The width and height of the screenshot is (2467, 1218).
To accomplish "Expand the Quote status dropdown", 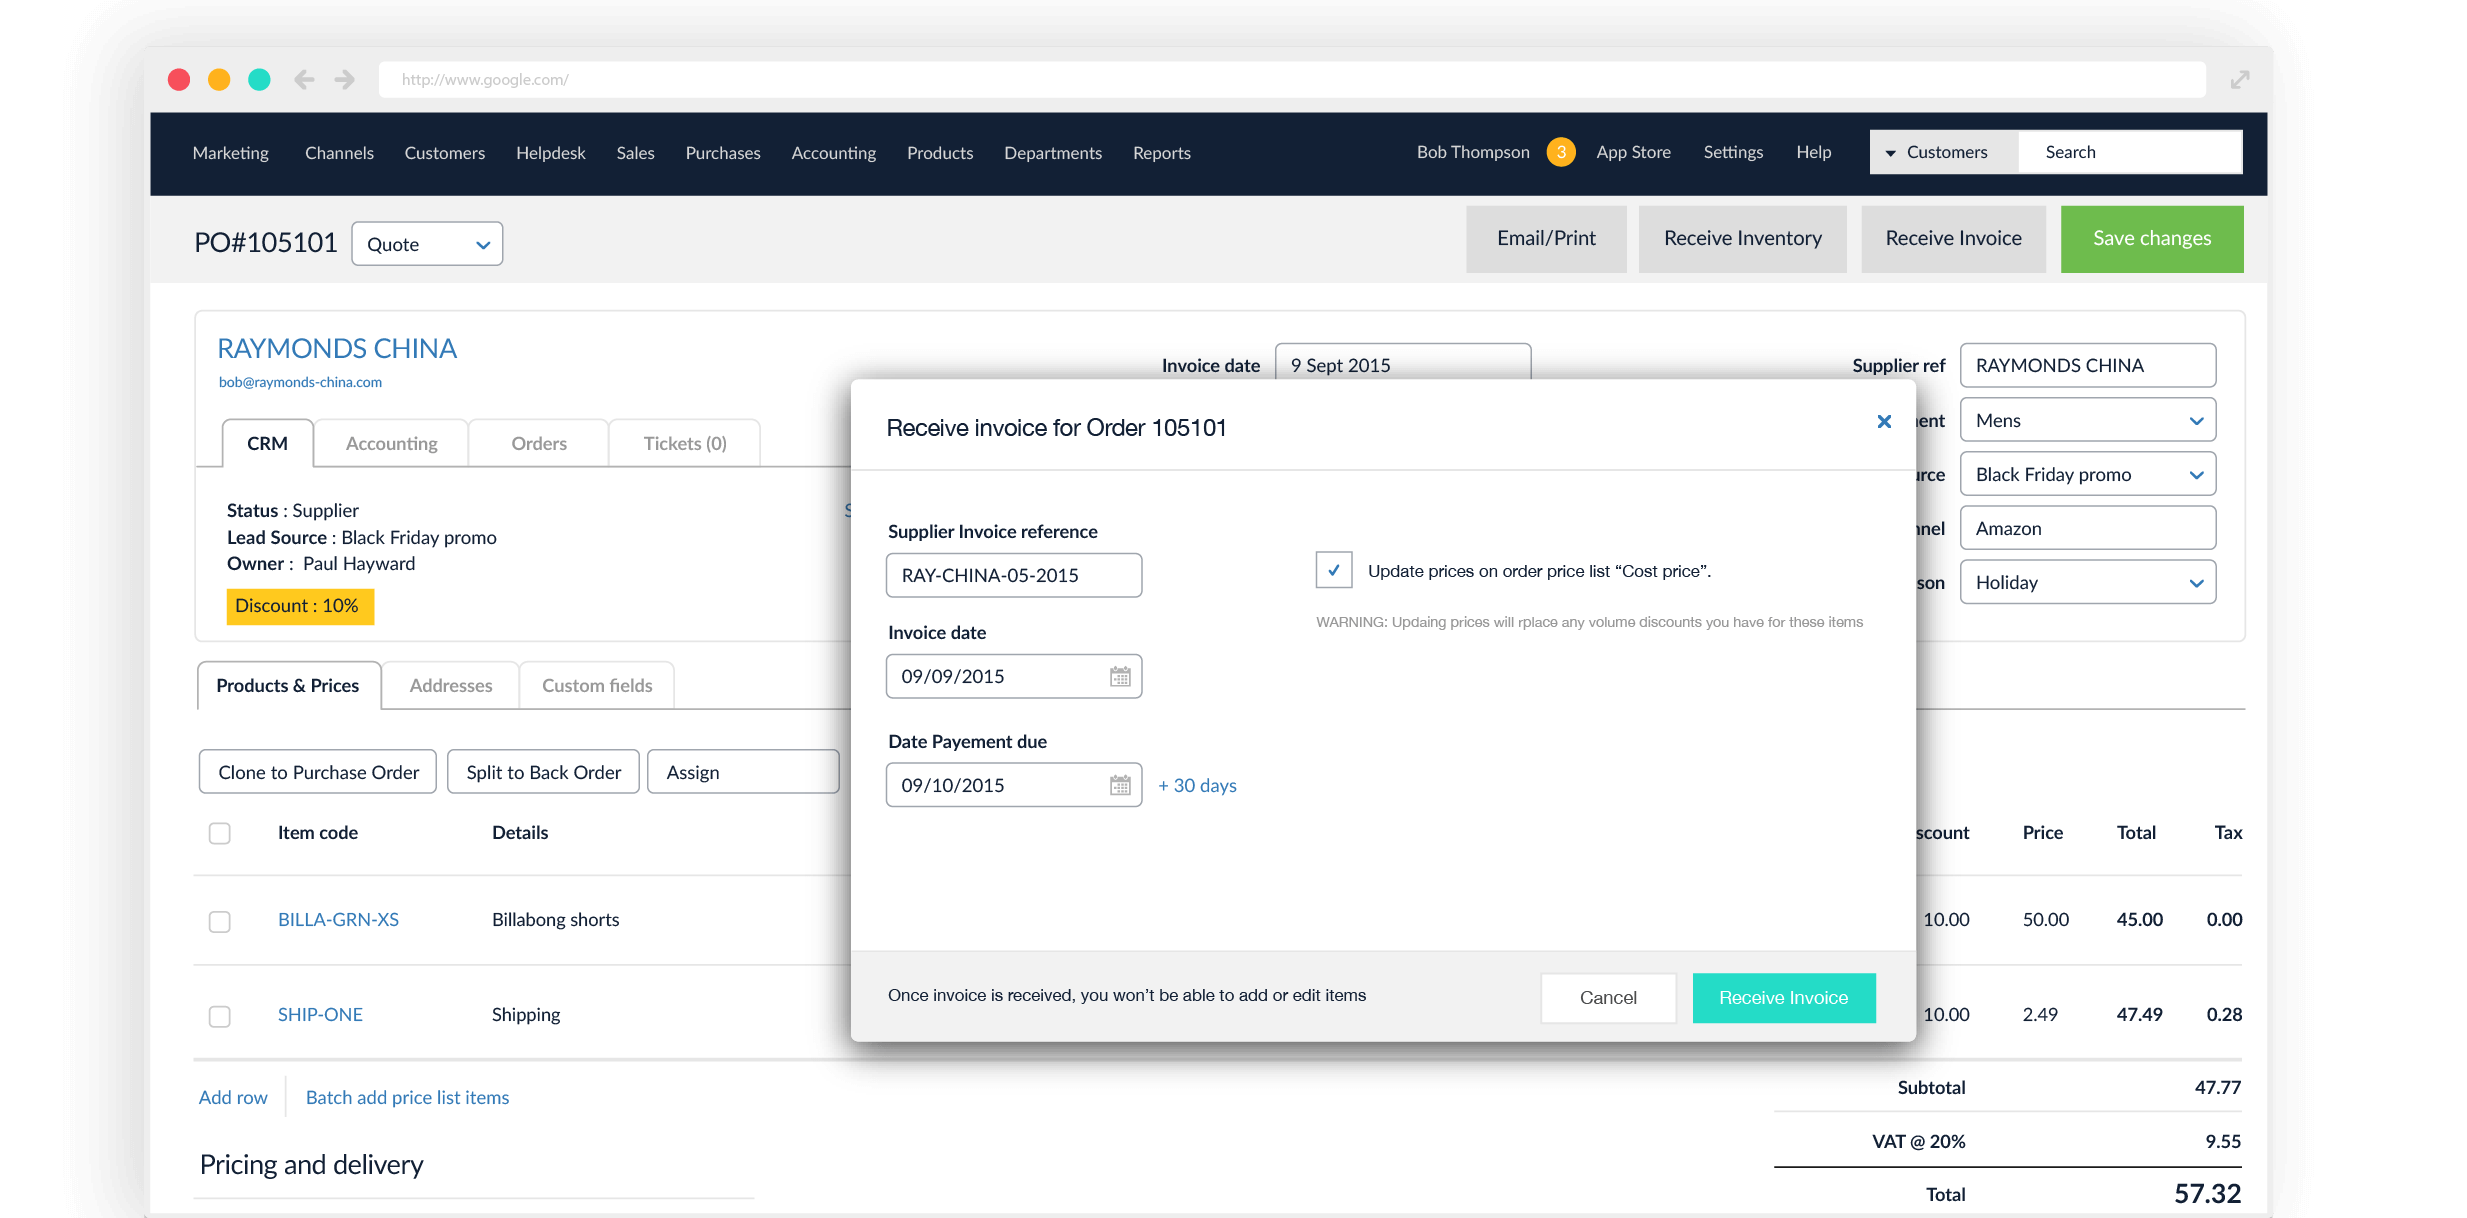I will click(x=427, y=245).
